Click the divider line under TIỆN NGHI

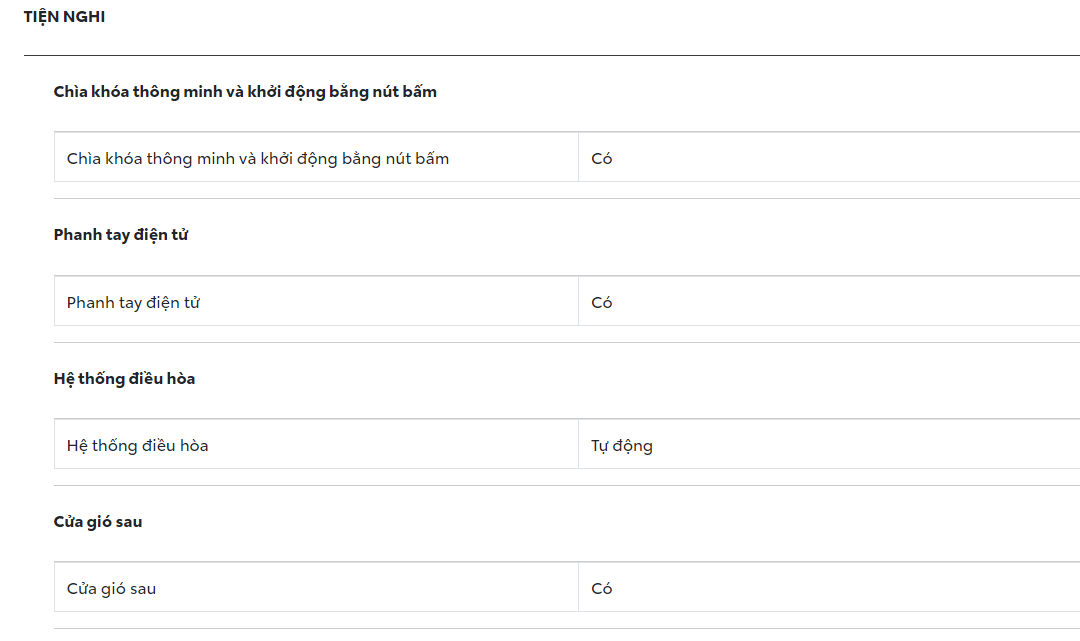click(550, 55)
